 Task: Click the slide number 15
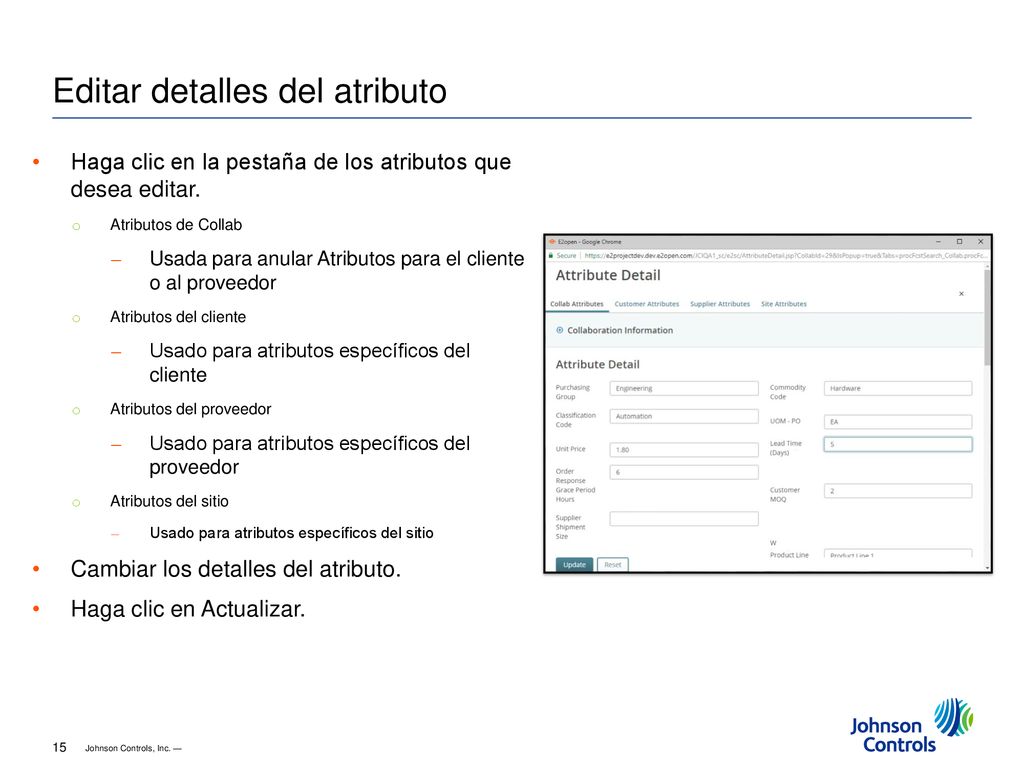[59, 747]
